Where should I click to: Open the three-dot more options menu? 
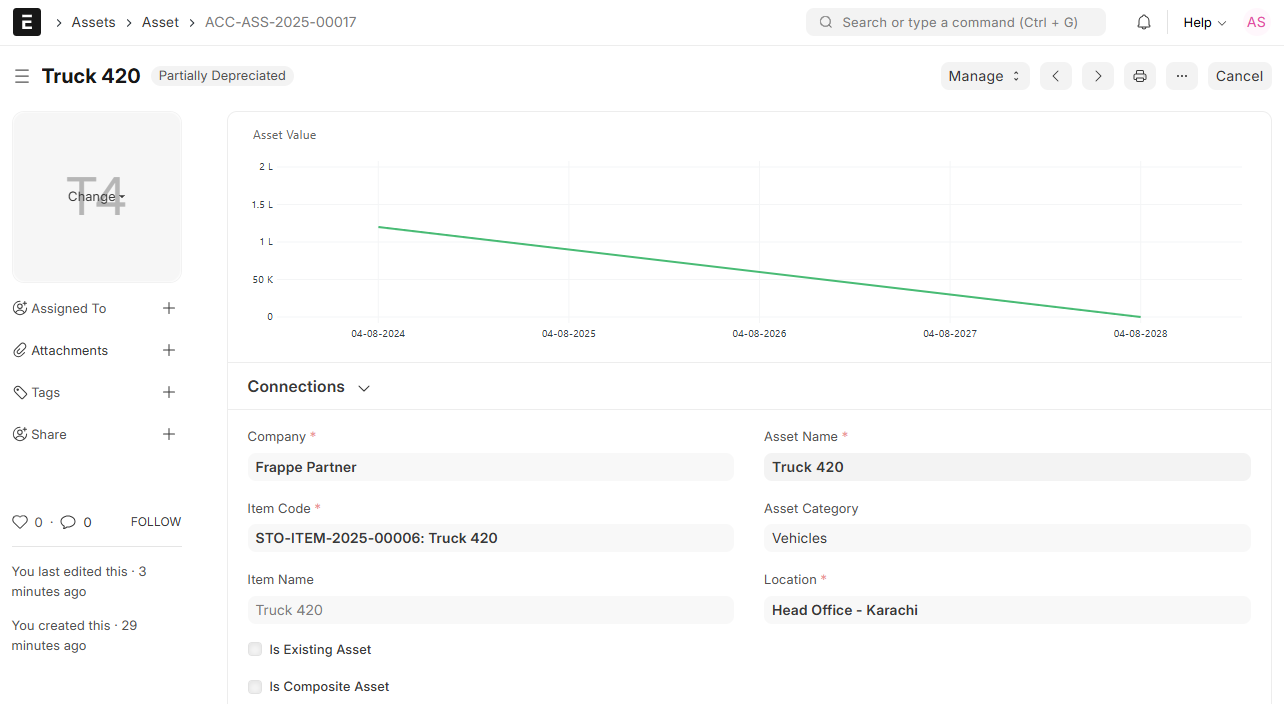point(1182,76)
